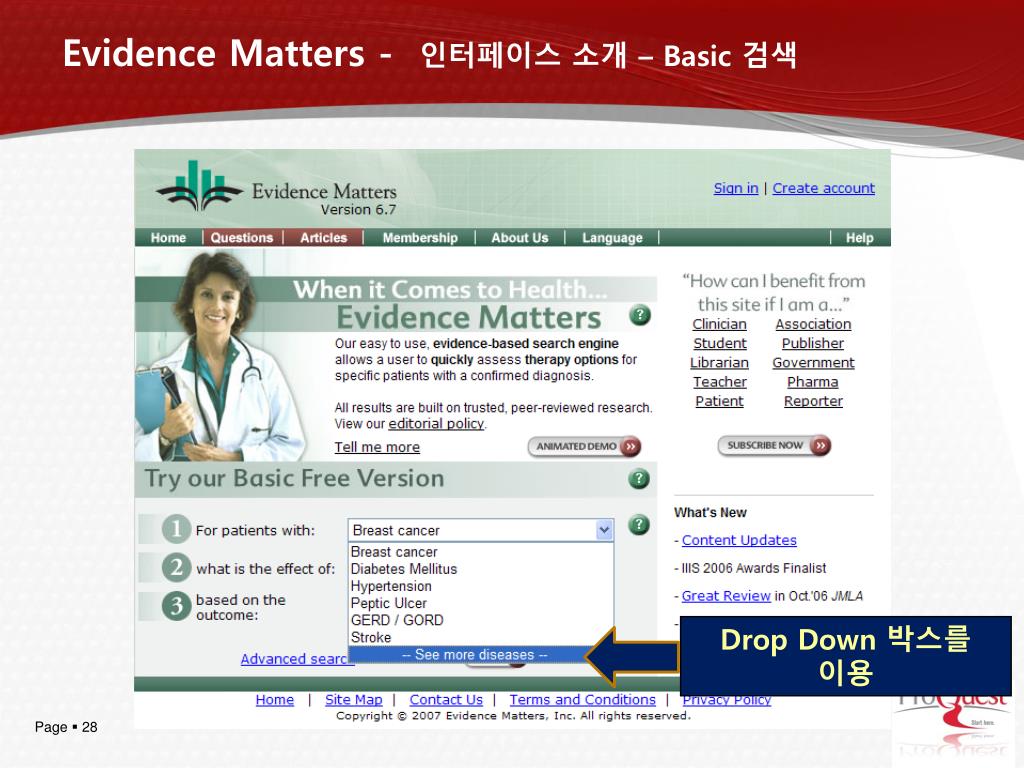Pick Hypertension in the disease list
Image resolution: width=1024 pixels, height=768 pixels.
481,586
